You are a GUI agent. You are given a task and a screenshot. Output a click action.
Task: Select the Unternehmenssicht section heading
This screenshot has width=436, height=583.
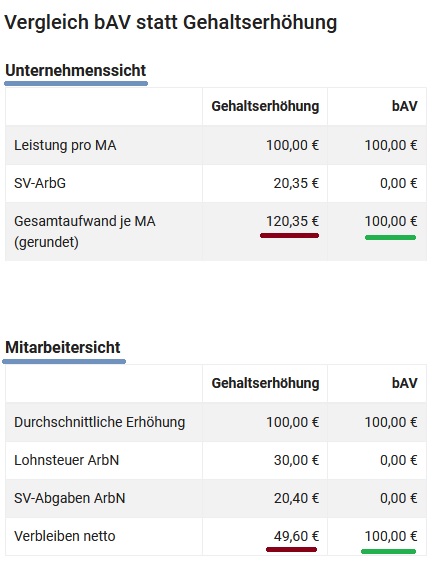point(75,70)
